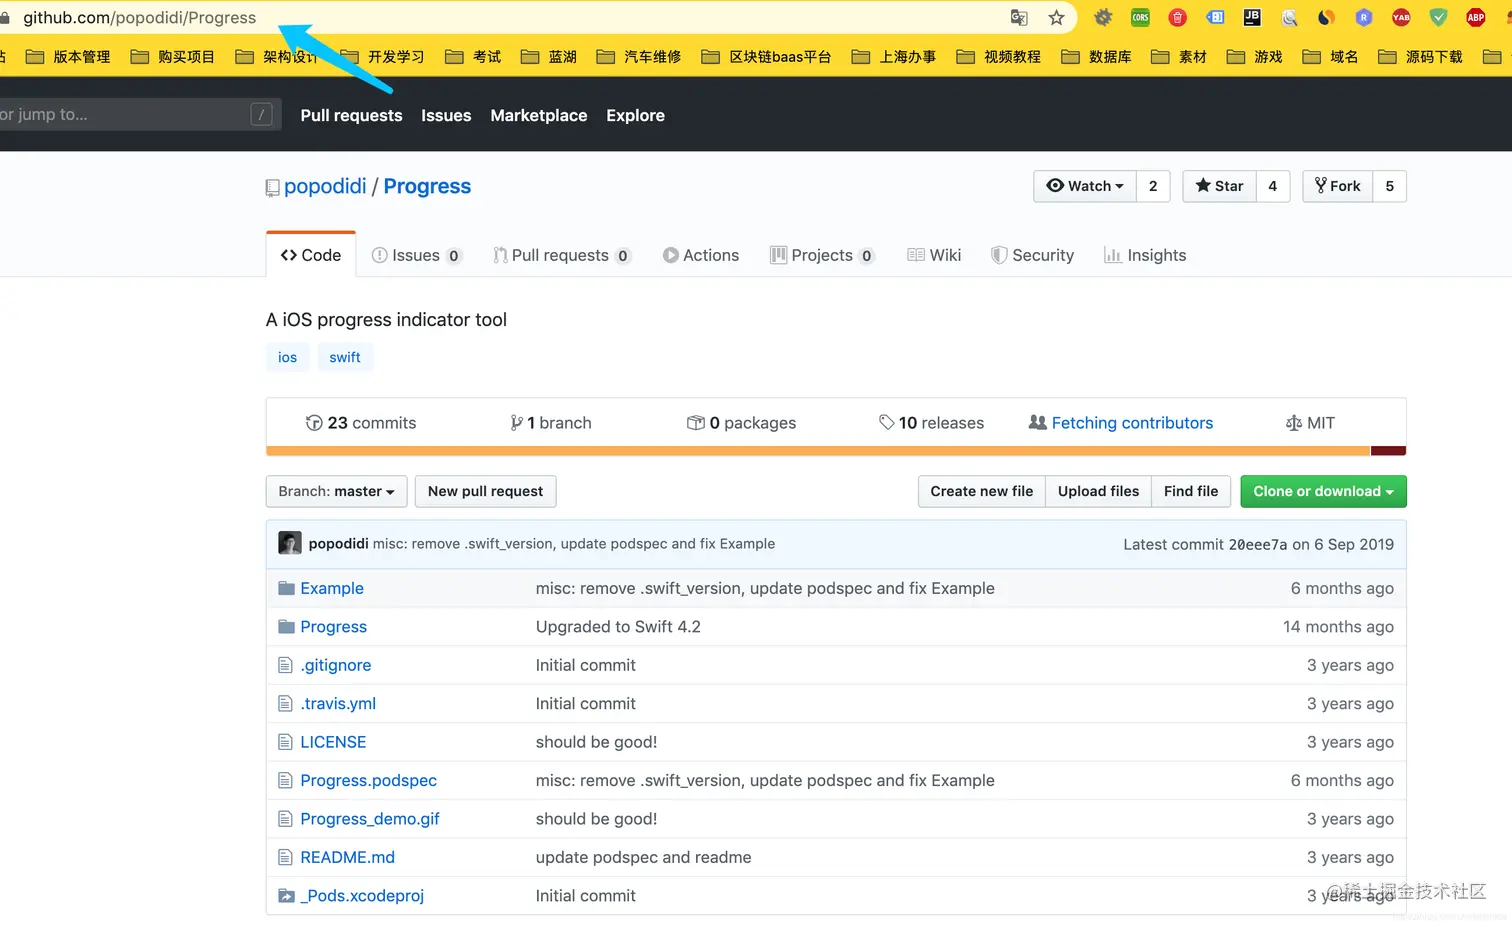
Task: View the watchers count 2
Action: click(x=1153, y=186)
